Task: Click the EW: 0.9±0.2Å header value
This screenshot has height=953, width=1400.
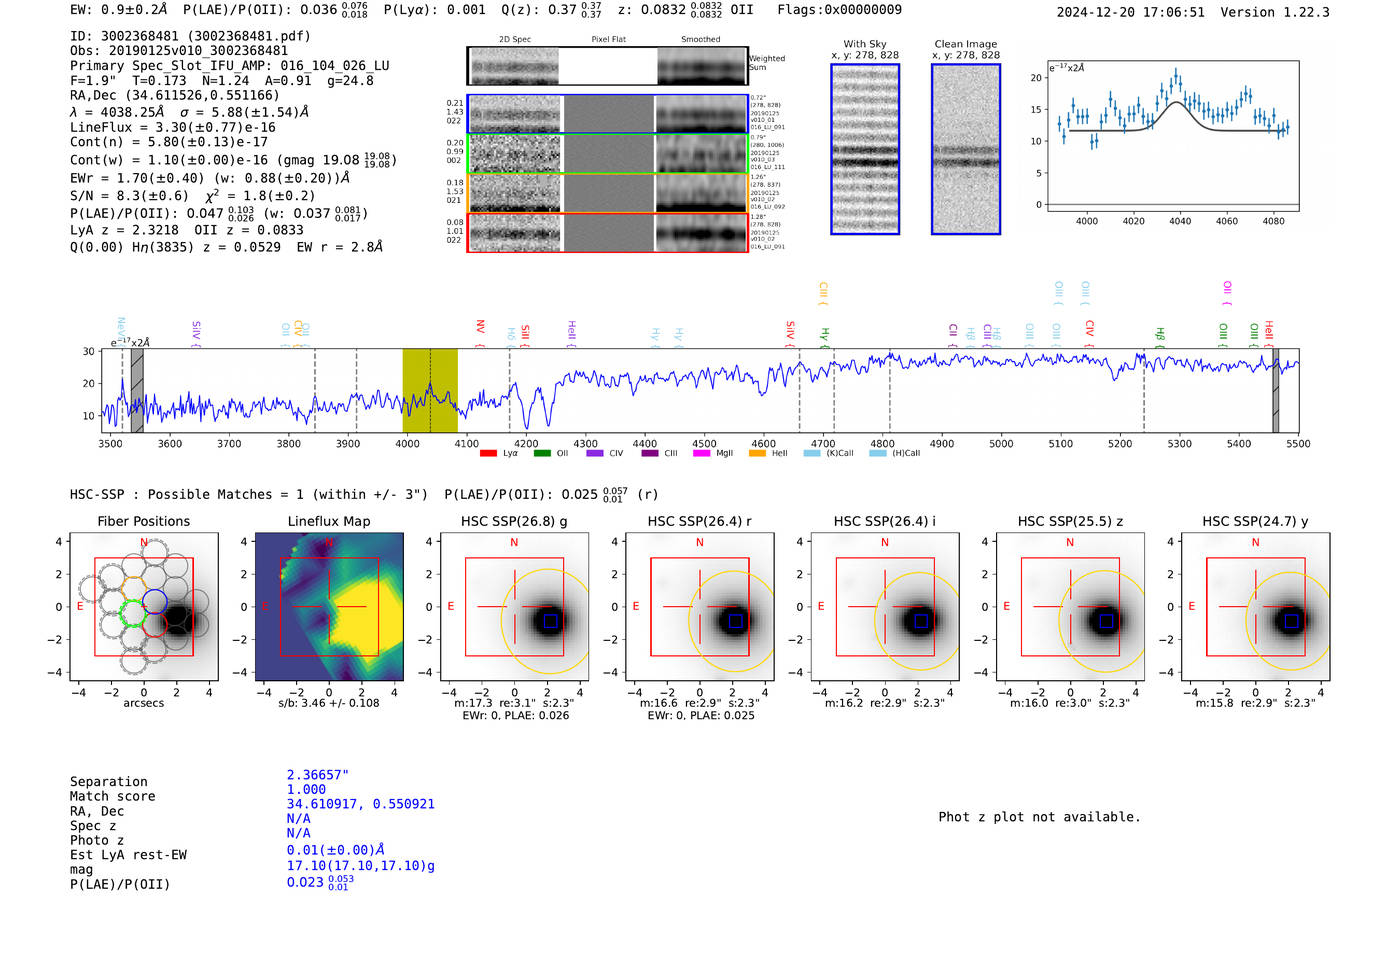Action: tap(119, 10)
